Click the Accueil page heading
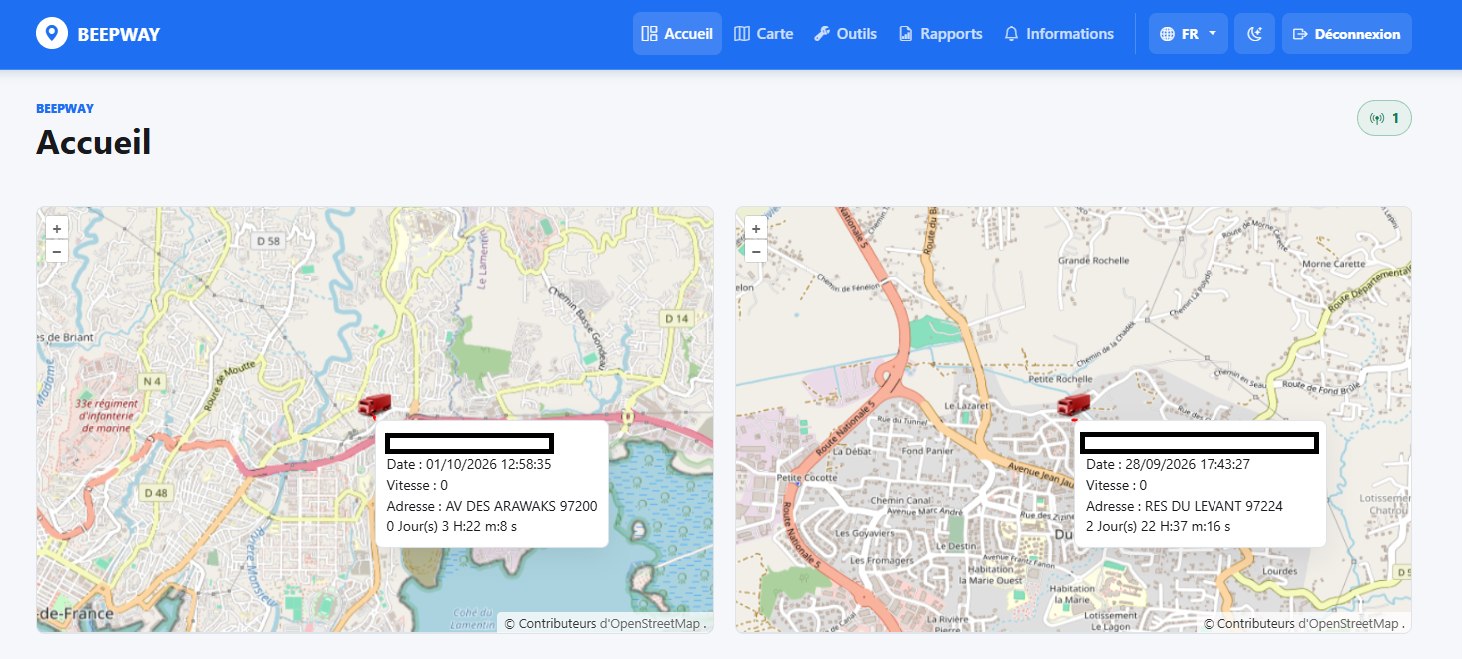 pyautogui.click(x=93, y=142)
